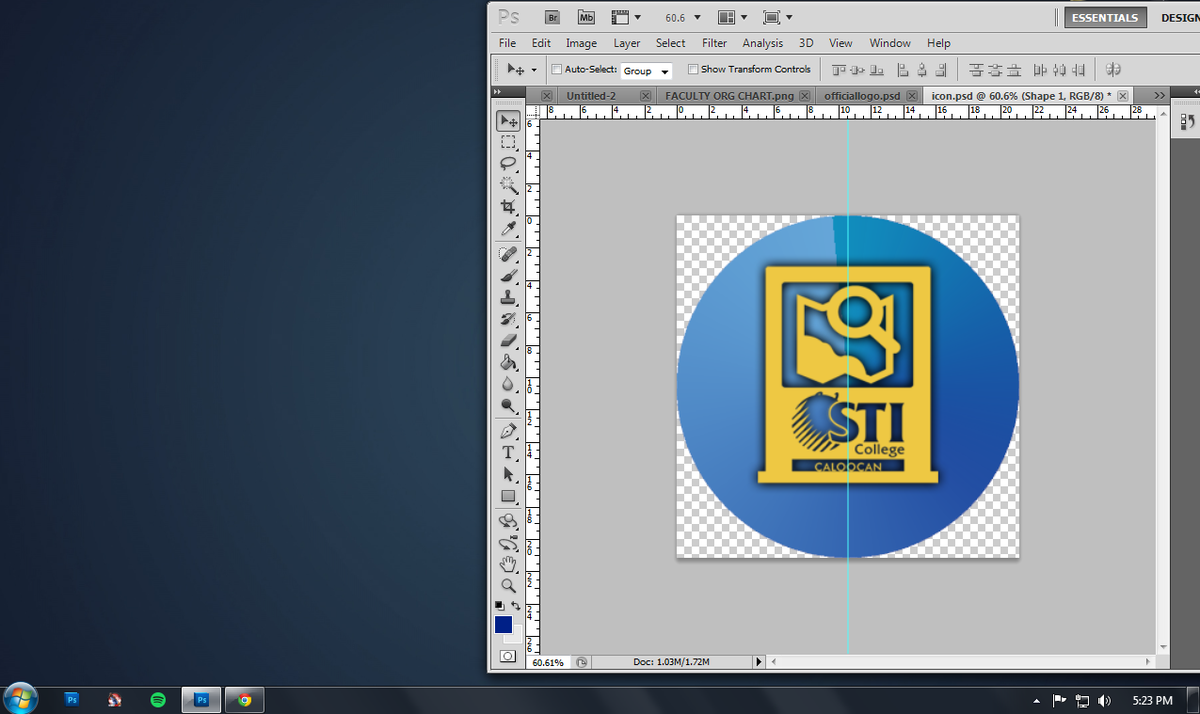
Task: Open the Edit menu
Action: (x=541, y=43)
